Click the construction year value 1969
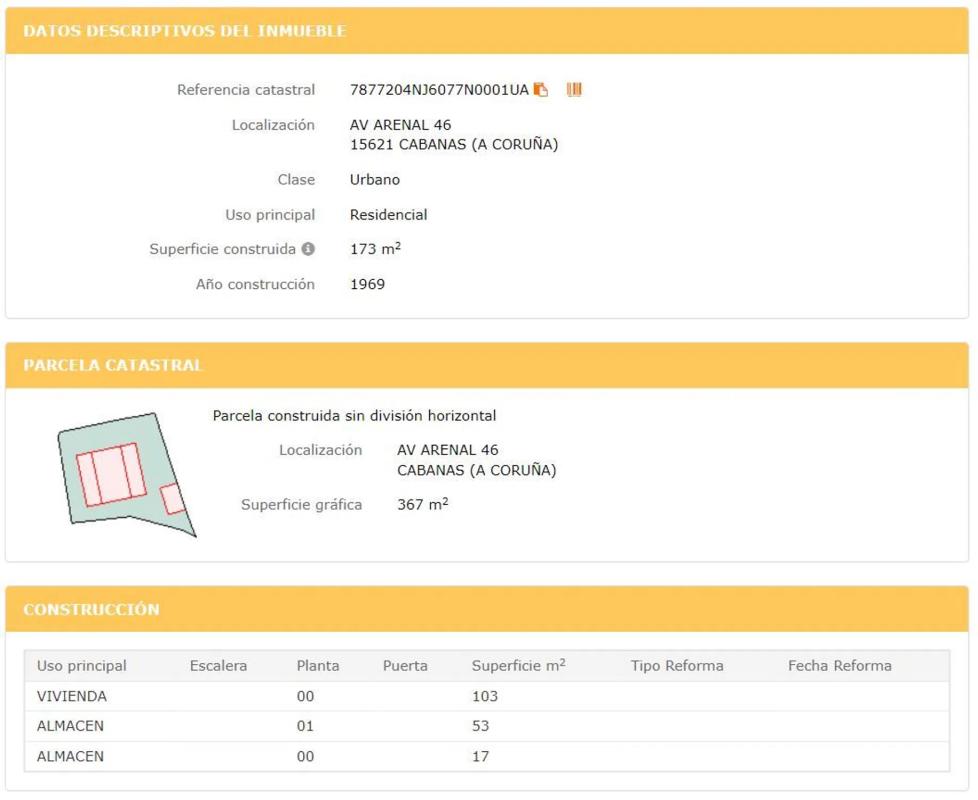The height and width of the screenshot is (800, 978). pos(367,285)
